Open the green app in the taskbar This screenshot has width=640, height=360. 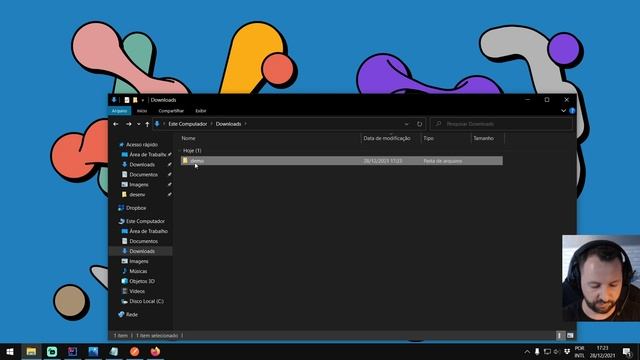point(52,351)
